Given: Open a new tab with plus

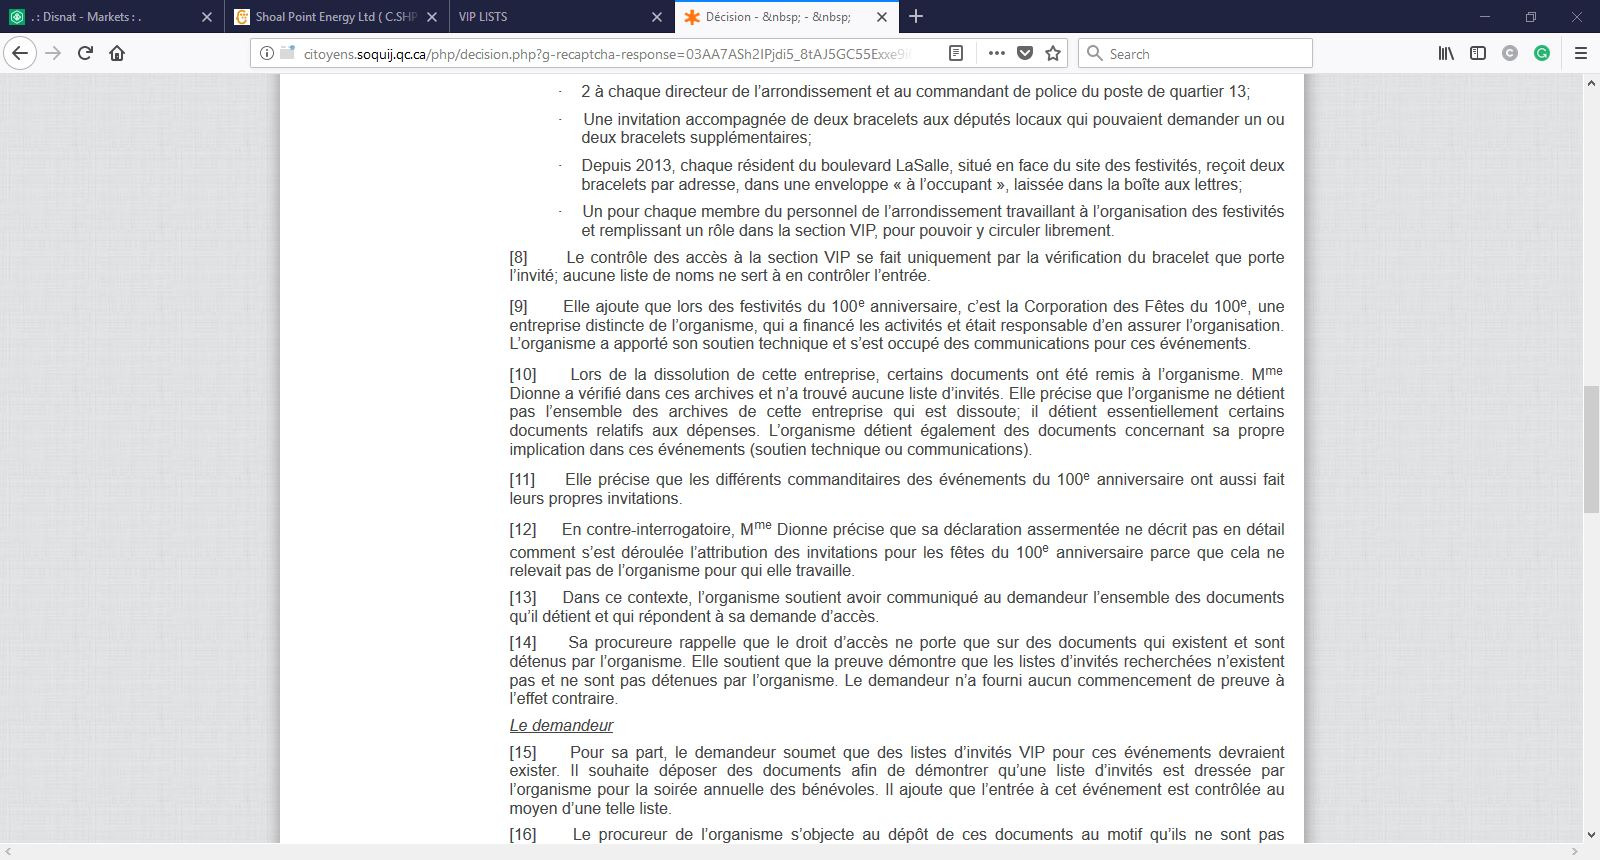Looking at the screenshot, I should pyautogui.click(x=916, y=16).
